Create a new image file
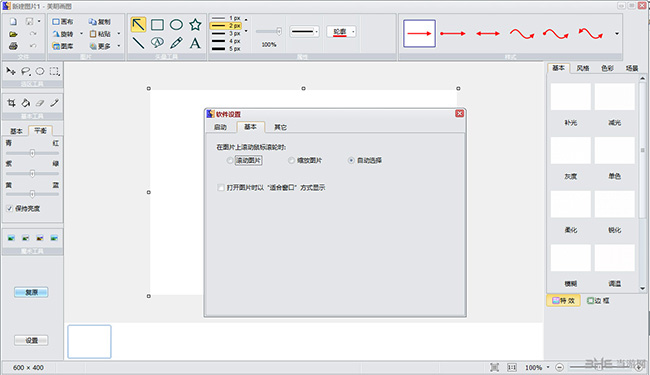 click(13, 22)
